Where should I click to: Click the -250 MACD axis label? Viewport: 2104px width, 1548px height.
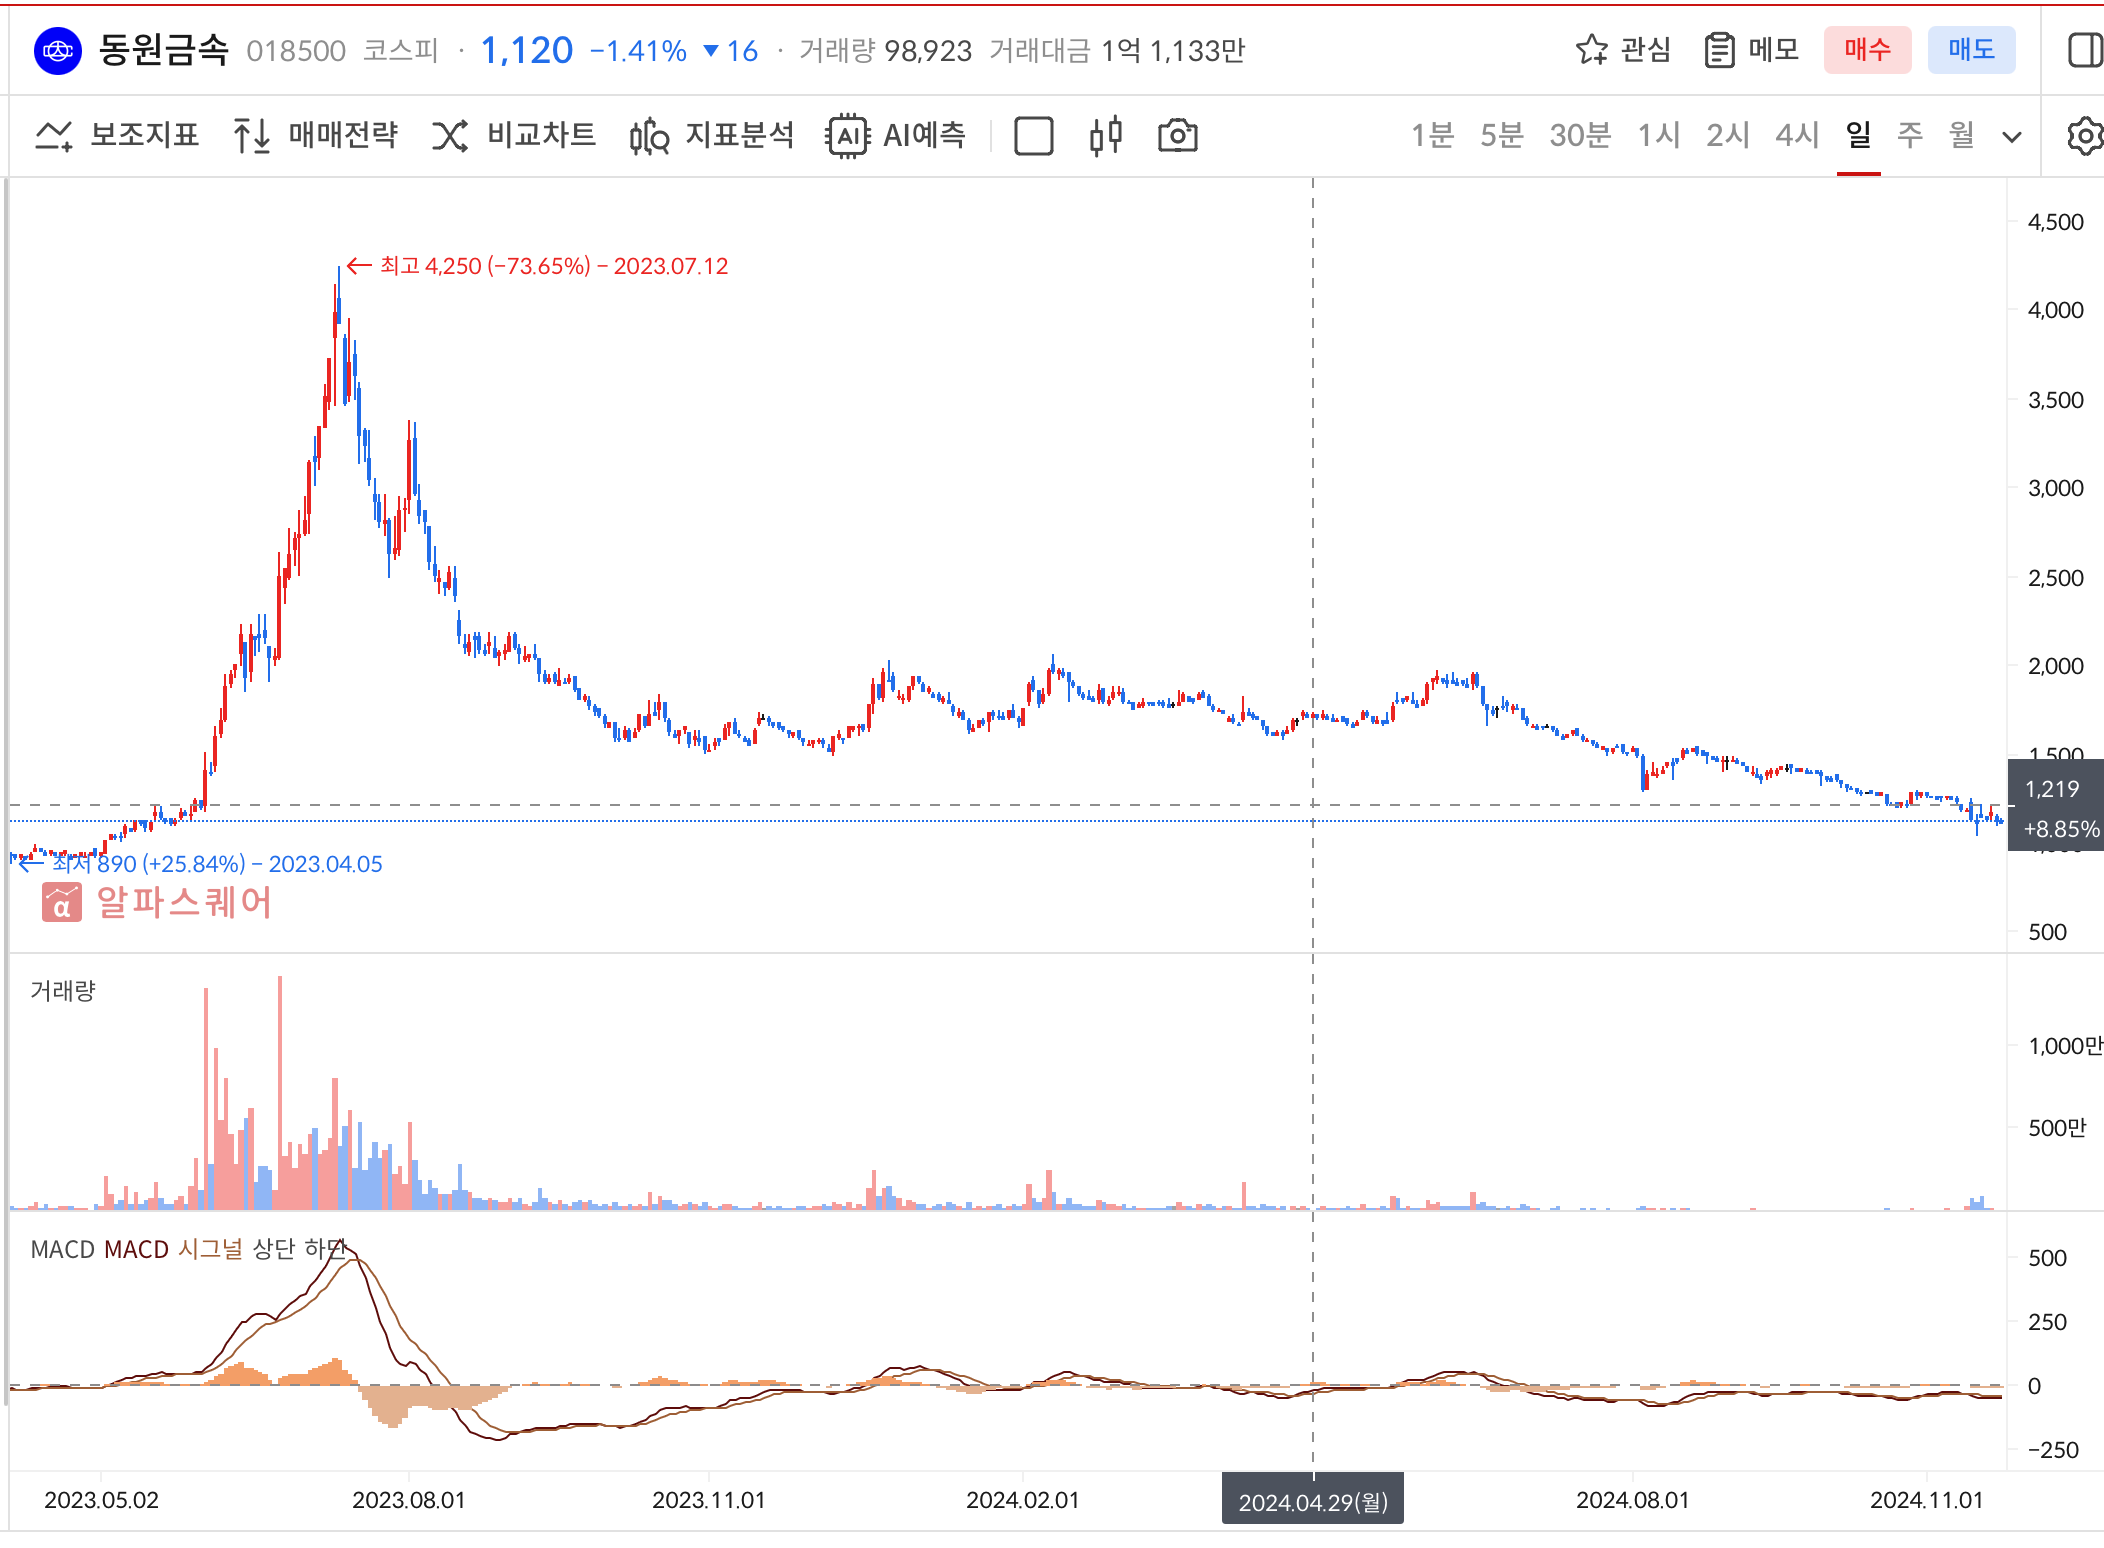click(x=2053, y=1450)
